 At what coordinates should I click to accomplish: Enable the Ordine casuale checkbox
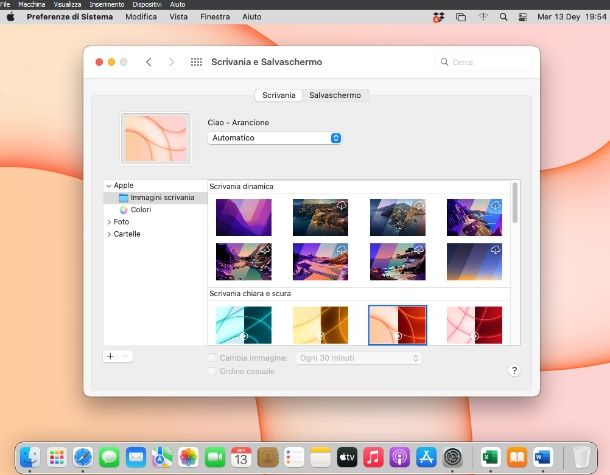click(212, 371)
